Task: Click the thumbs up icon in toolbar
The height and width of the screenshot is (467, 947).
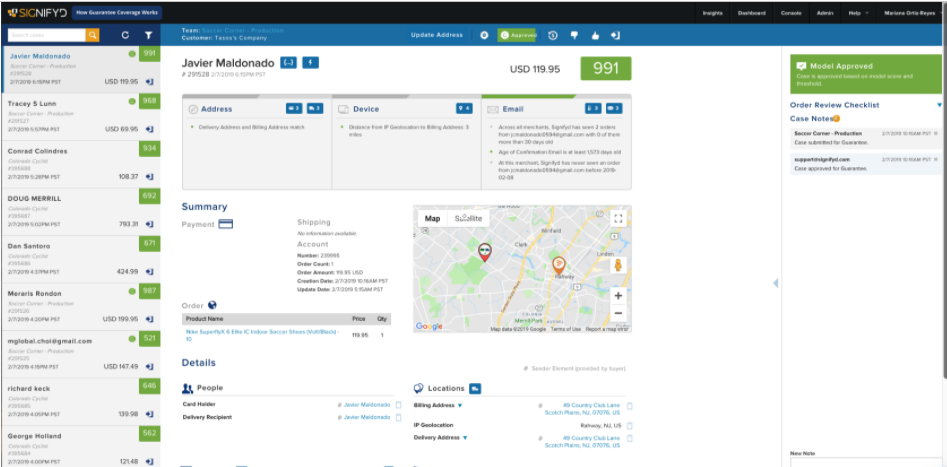Action: [x=595, y=35]
